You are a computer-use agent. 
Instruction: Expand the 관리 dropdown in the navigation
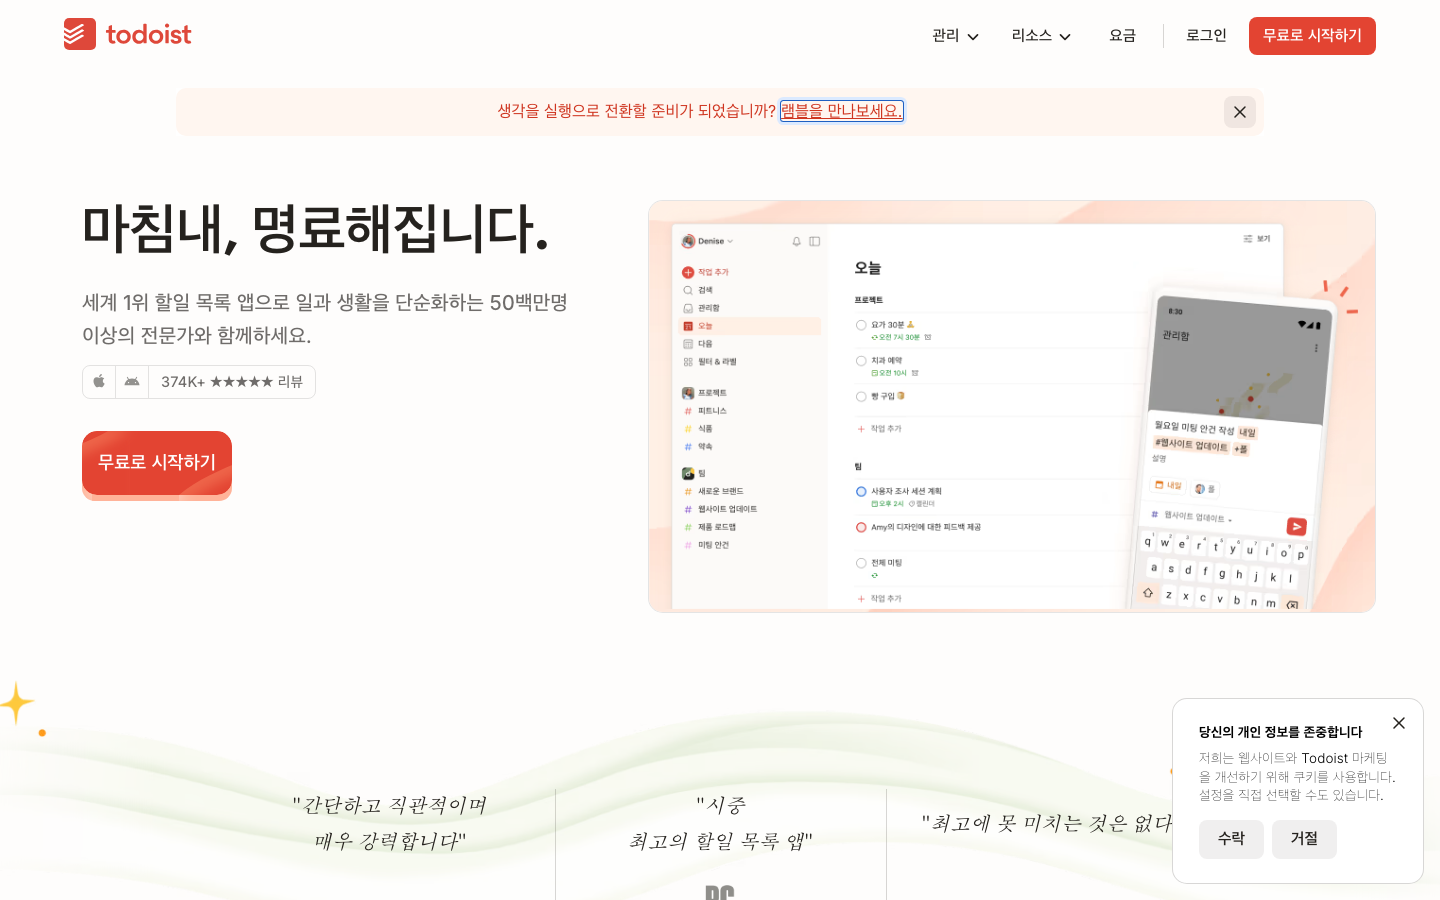pos(955,36)
